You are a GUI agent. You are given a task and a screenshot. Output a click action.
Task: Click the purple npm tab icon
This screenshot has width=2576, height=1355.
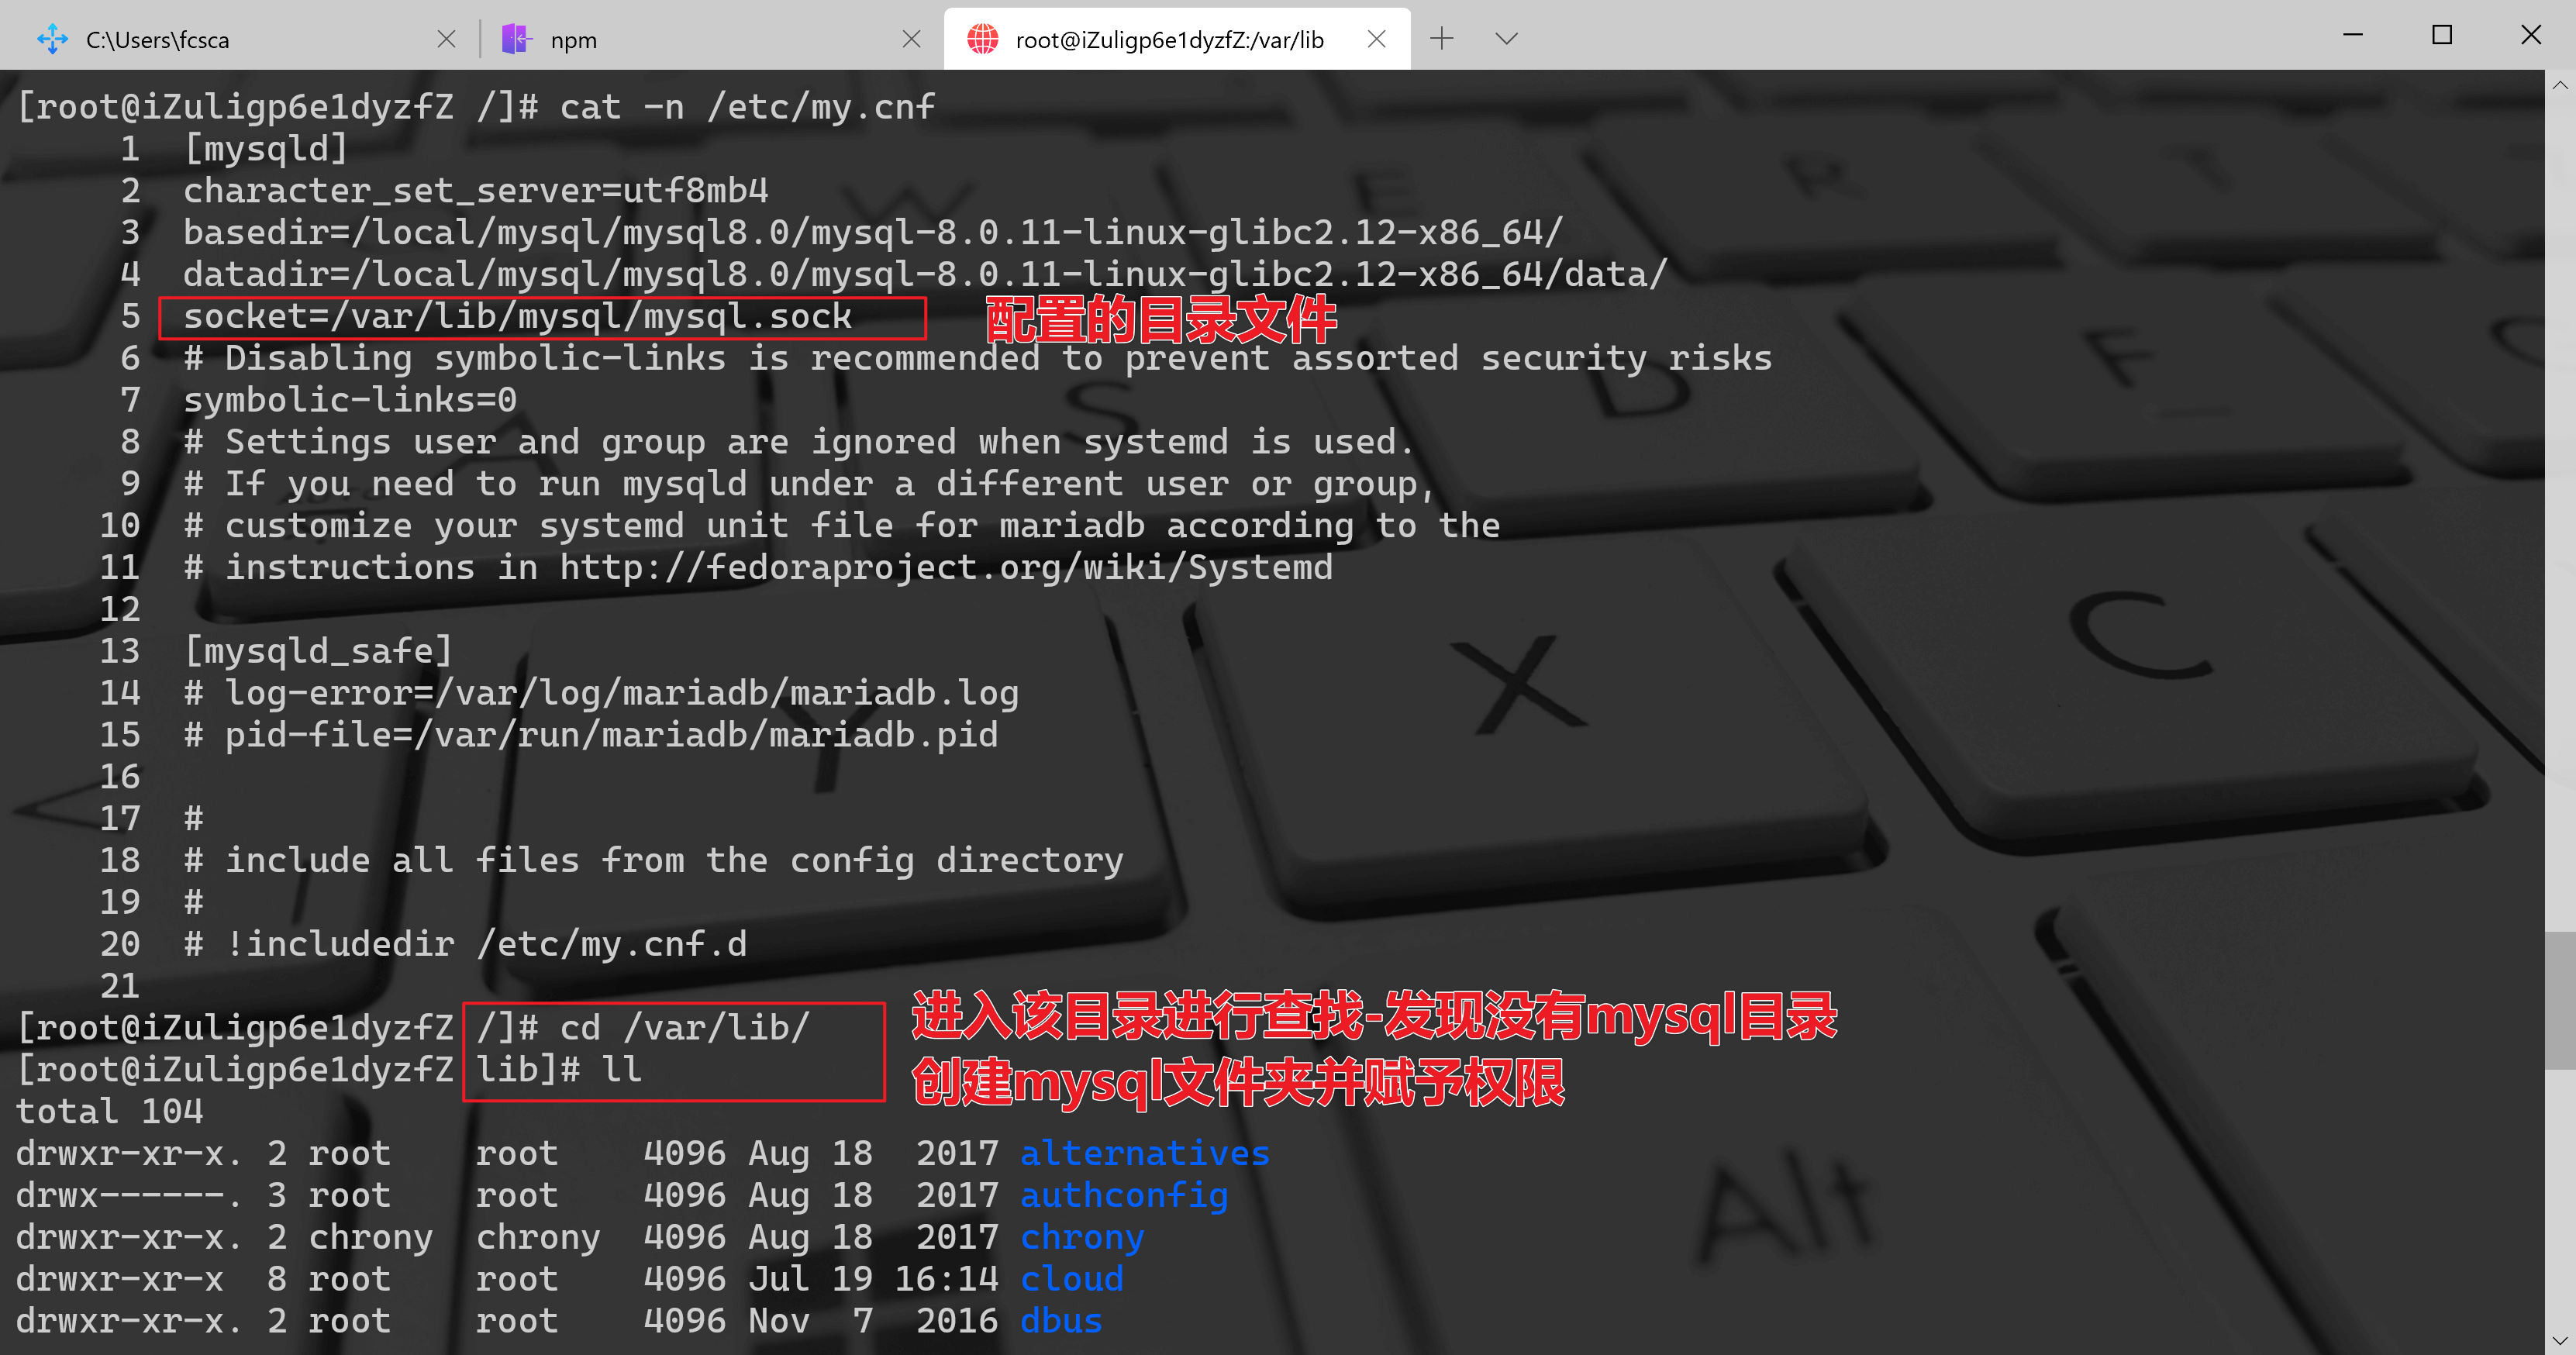tap(516, 39)
